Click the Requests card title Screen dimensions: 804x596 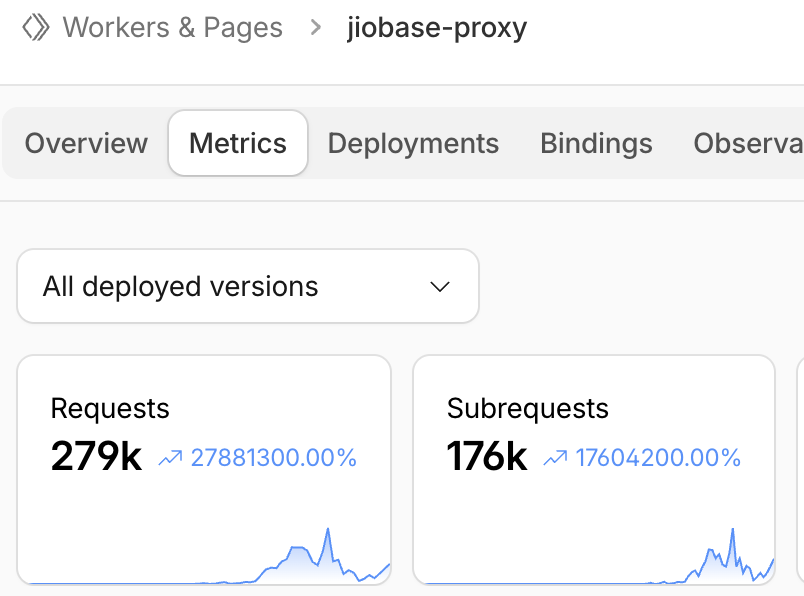pos(110,409)
